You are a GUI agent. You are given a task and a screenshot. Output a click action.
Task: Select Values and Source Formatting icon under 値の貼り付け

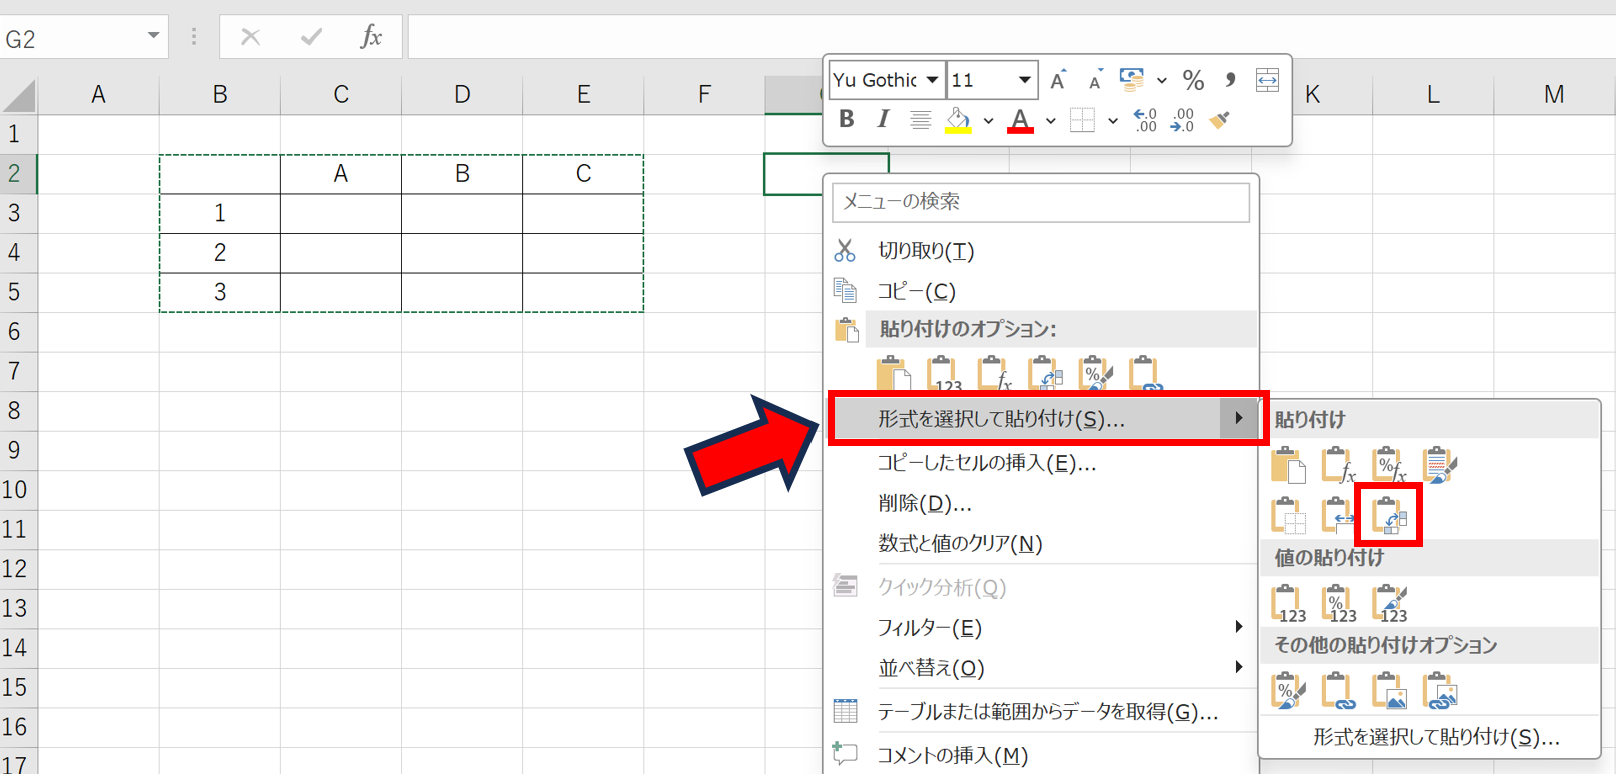tap(1389, 604)
